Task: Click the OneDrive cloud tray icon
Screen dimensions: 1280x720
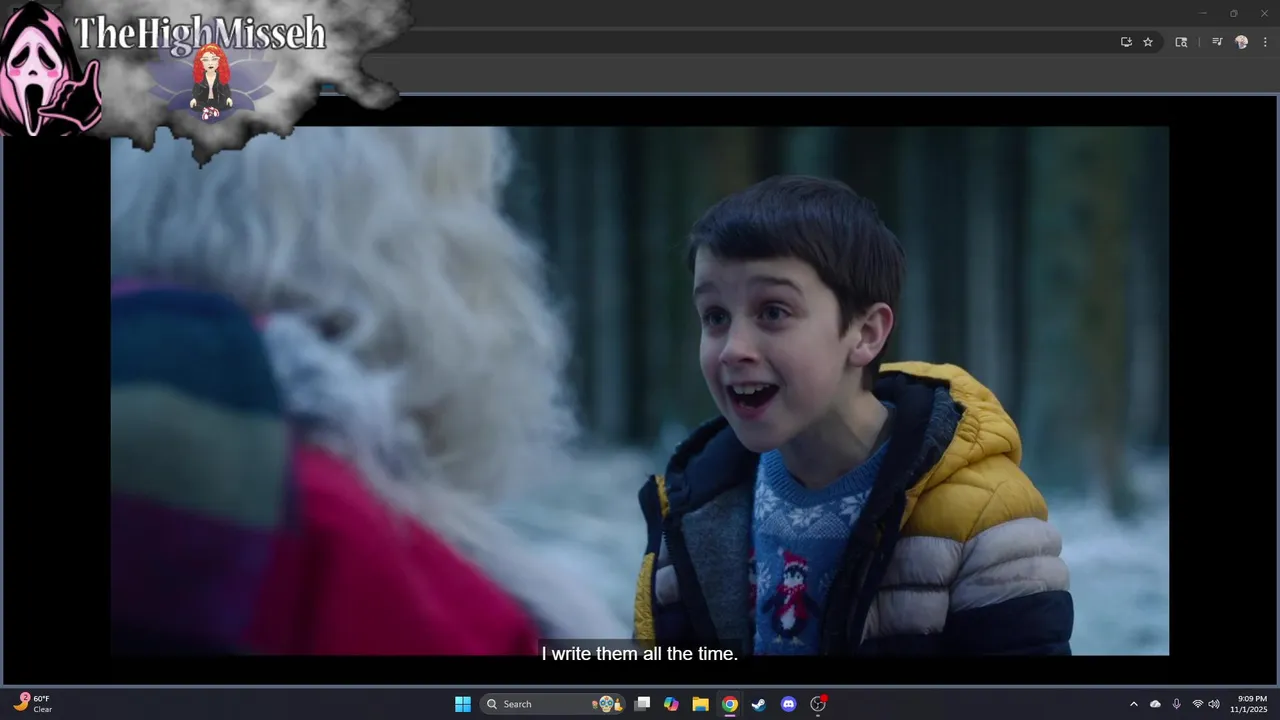Action: 1155,704
